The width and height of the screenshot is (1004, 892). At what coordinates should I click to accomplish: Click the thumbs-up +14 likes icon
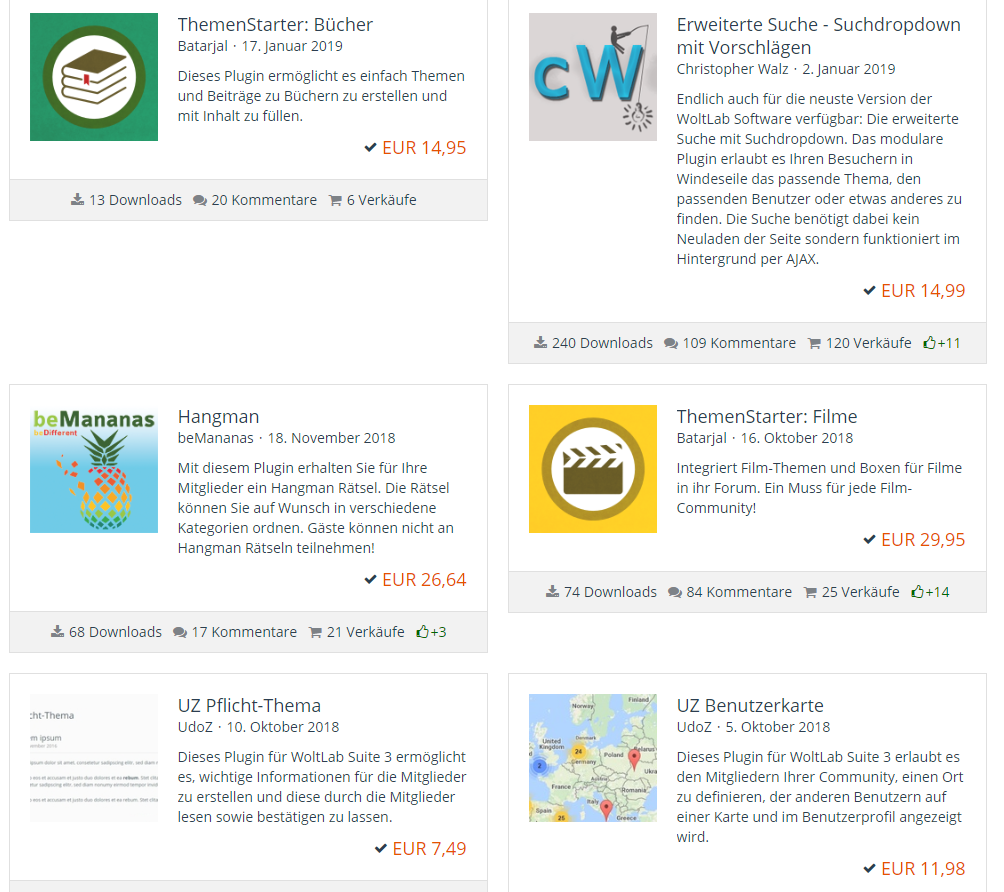(x=918, y=592)
